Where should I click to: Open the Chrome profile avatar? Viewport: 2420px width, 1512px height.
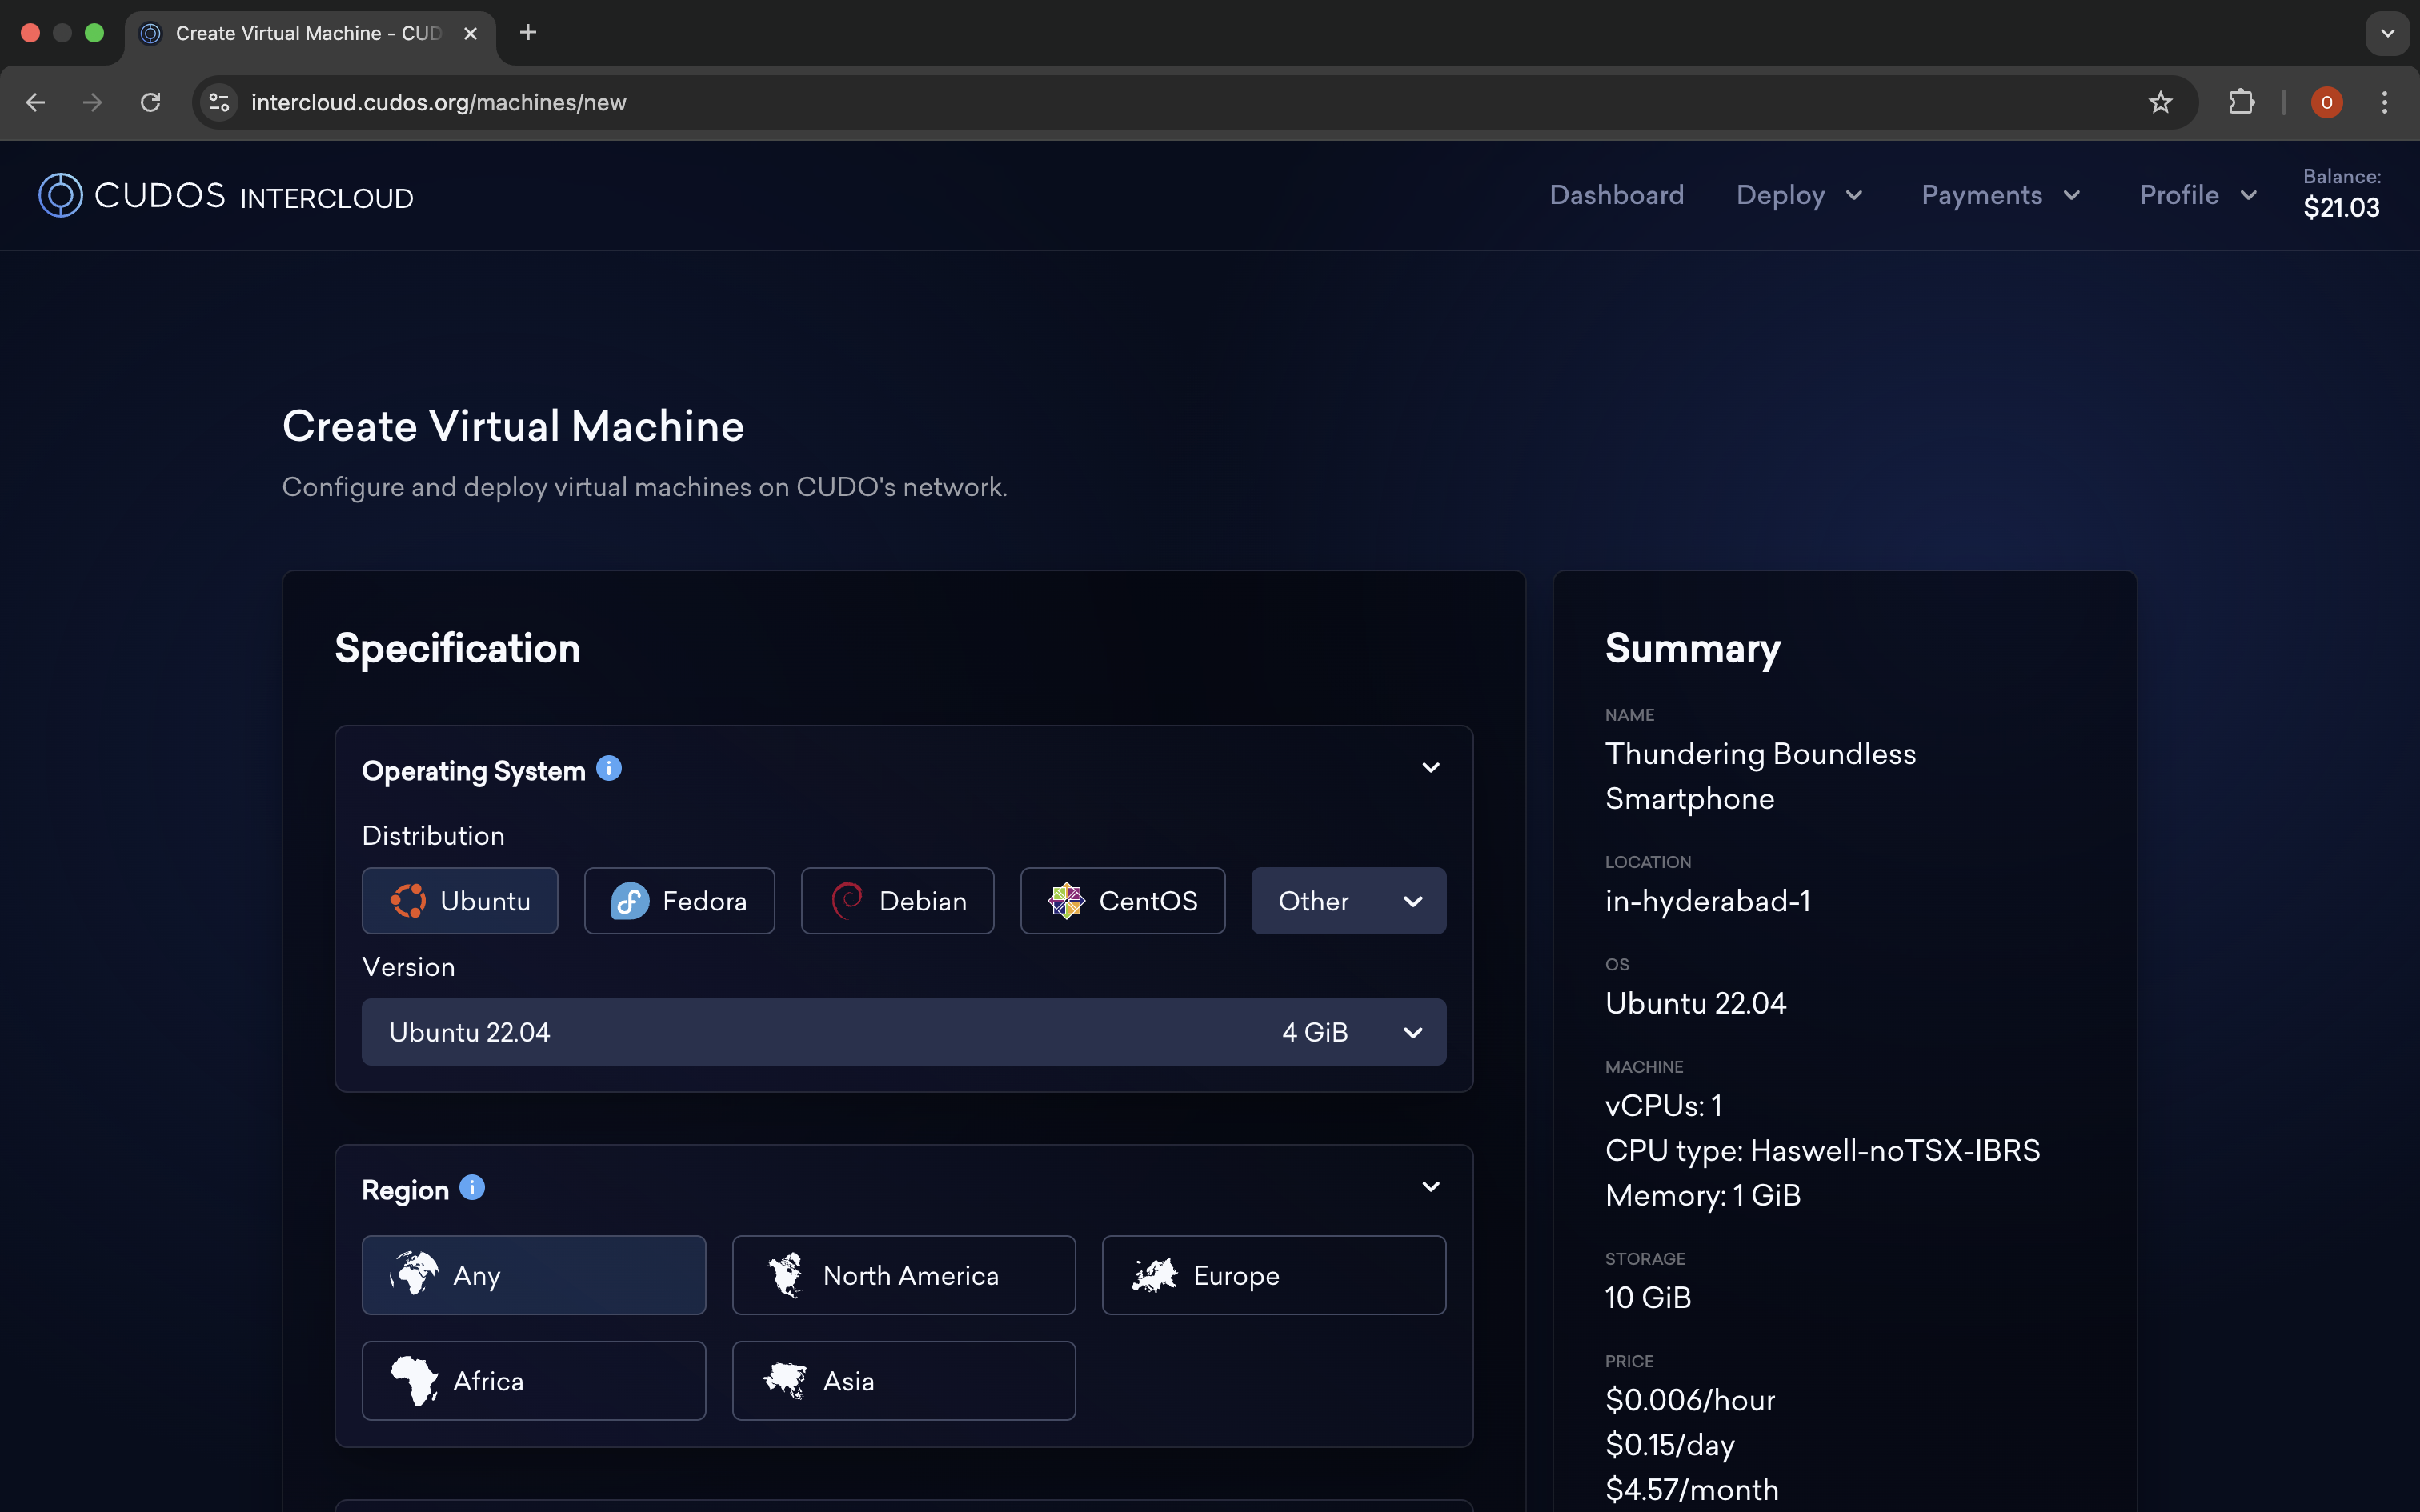(x=2326, y=102)
